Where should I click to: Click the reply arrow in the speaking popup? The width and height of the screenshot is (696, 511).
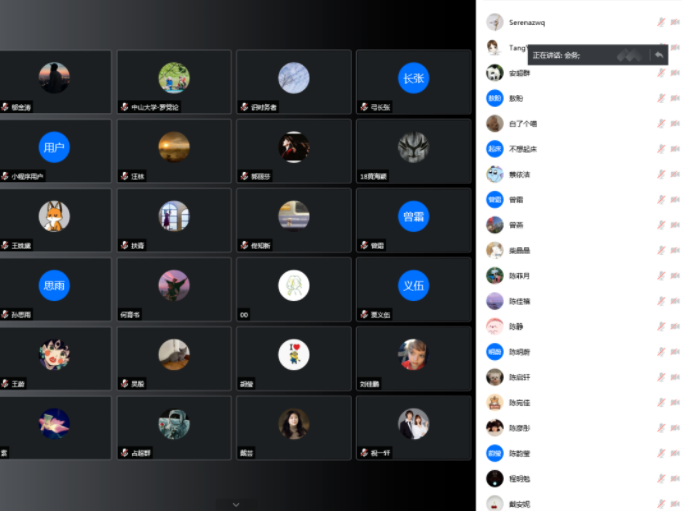(x=659, y=55)
